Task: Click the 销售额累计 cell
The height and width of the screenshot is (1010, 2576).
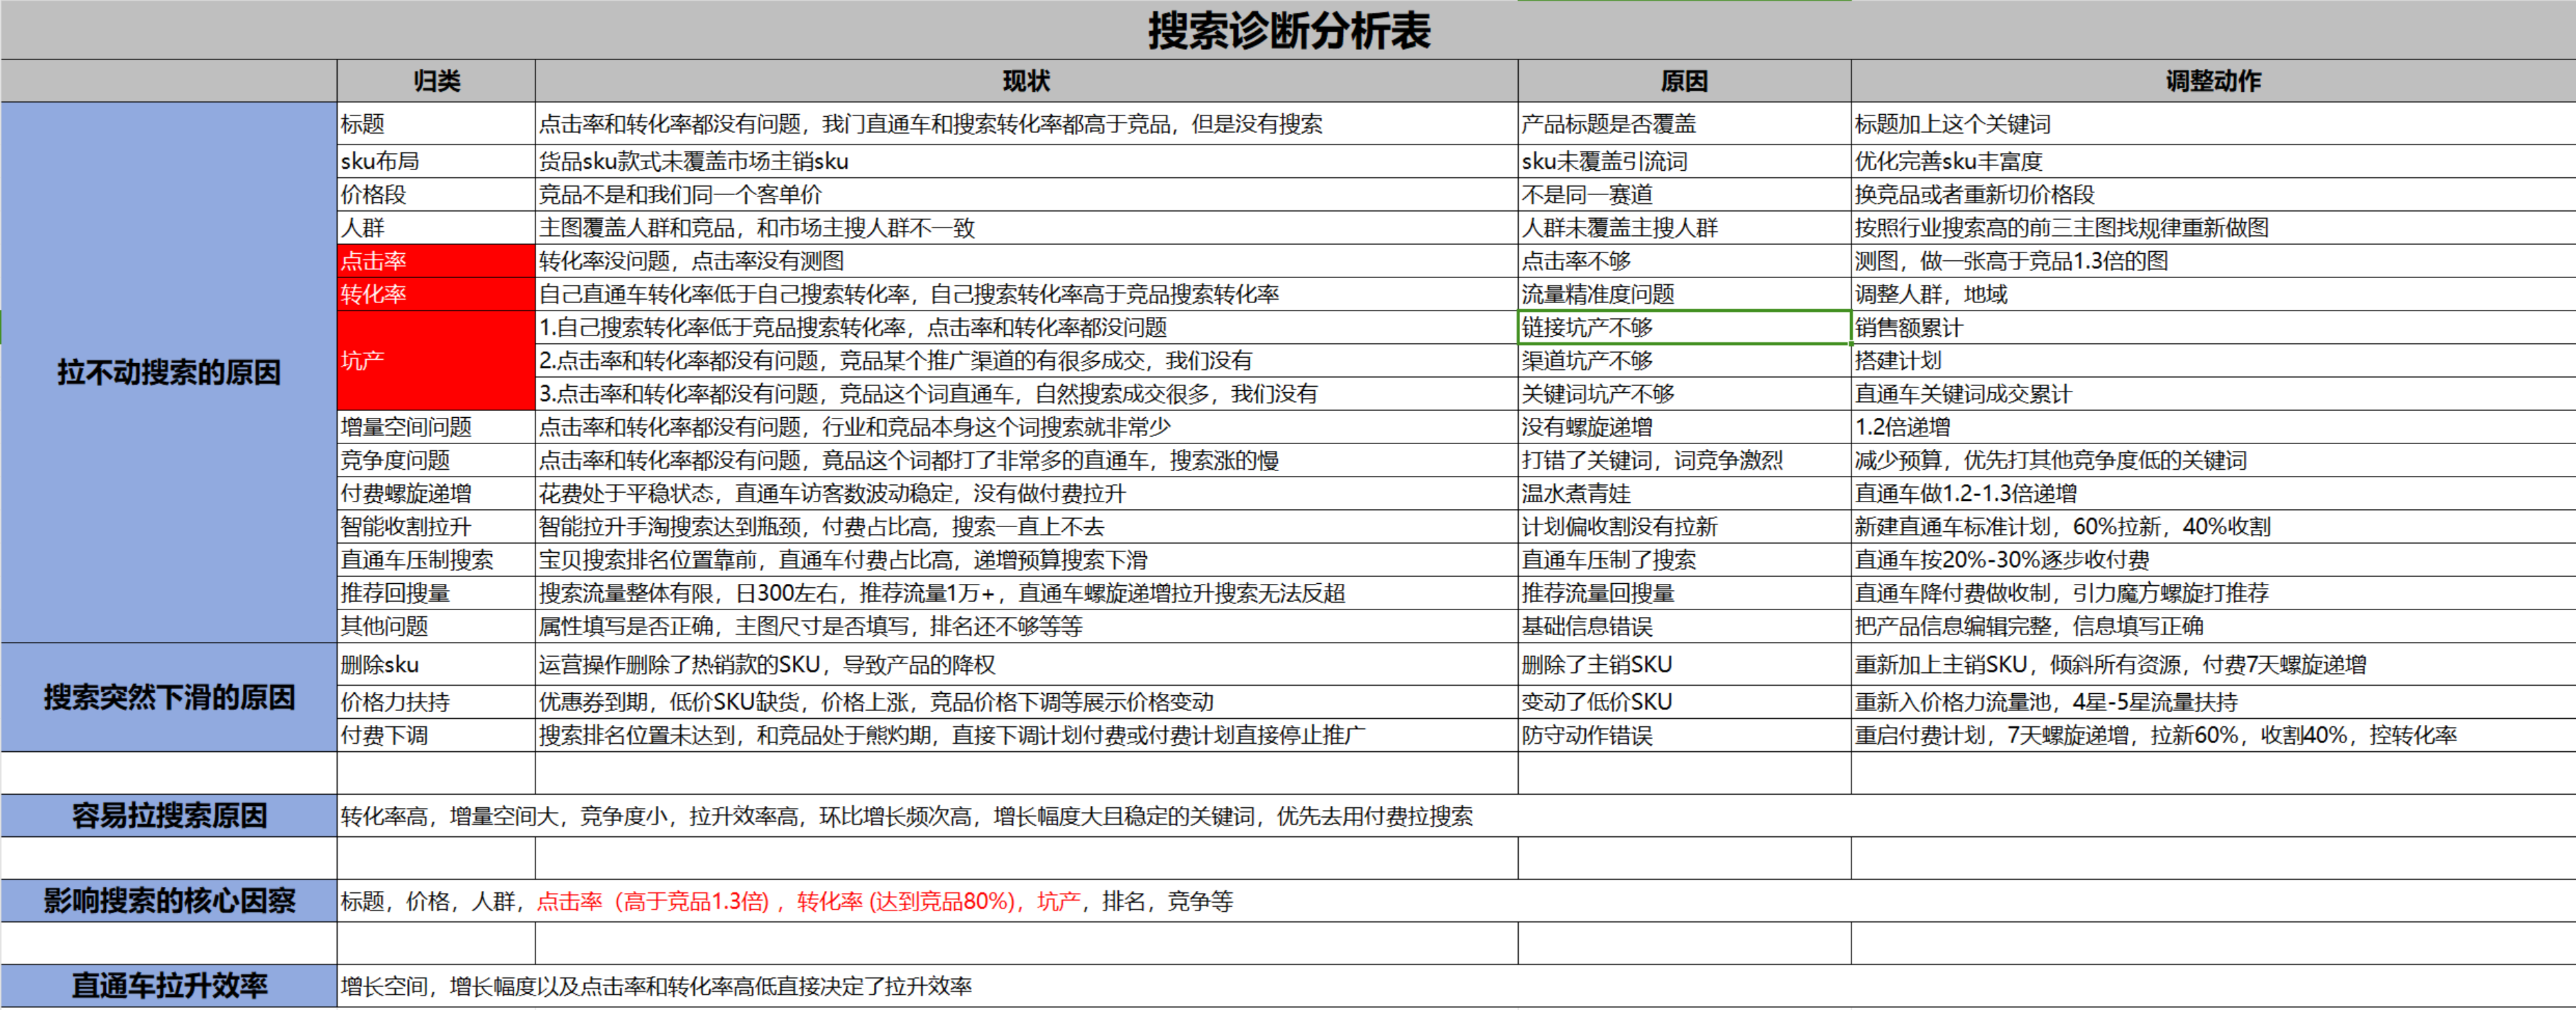Action: tap(2213, 327)
